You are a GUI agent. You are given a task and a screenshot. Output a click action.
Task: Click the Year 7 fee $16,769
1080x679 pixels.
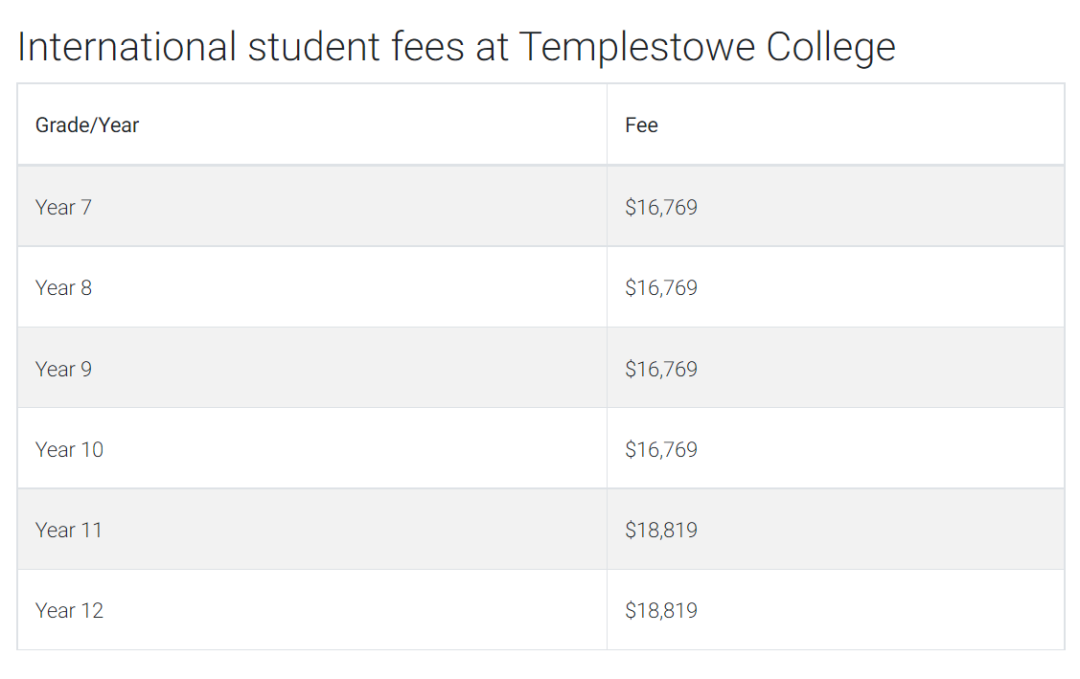[661, 207]
